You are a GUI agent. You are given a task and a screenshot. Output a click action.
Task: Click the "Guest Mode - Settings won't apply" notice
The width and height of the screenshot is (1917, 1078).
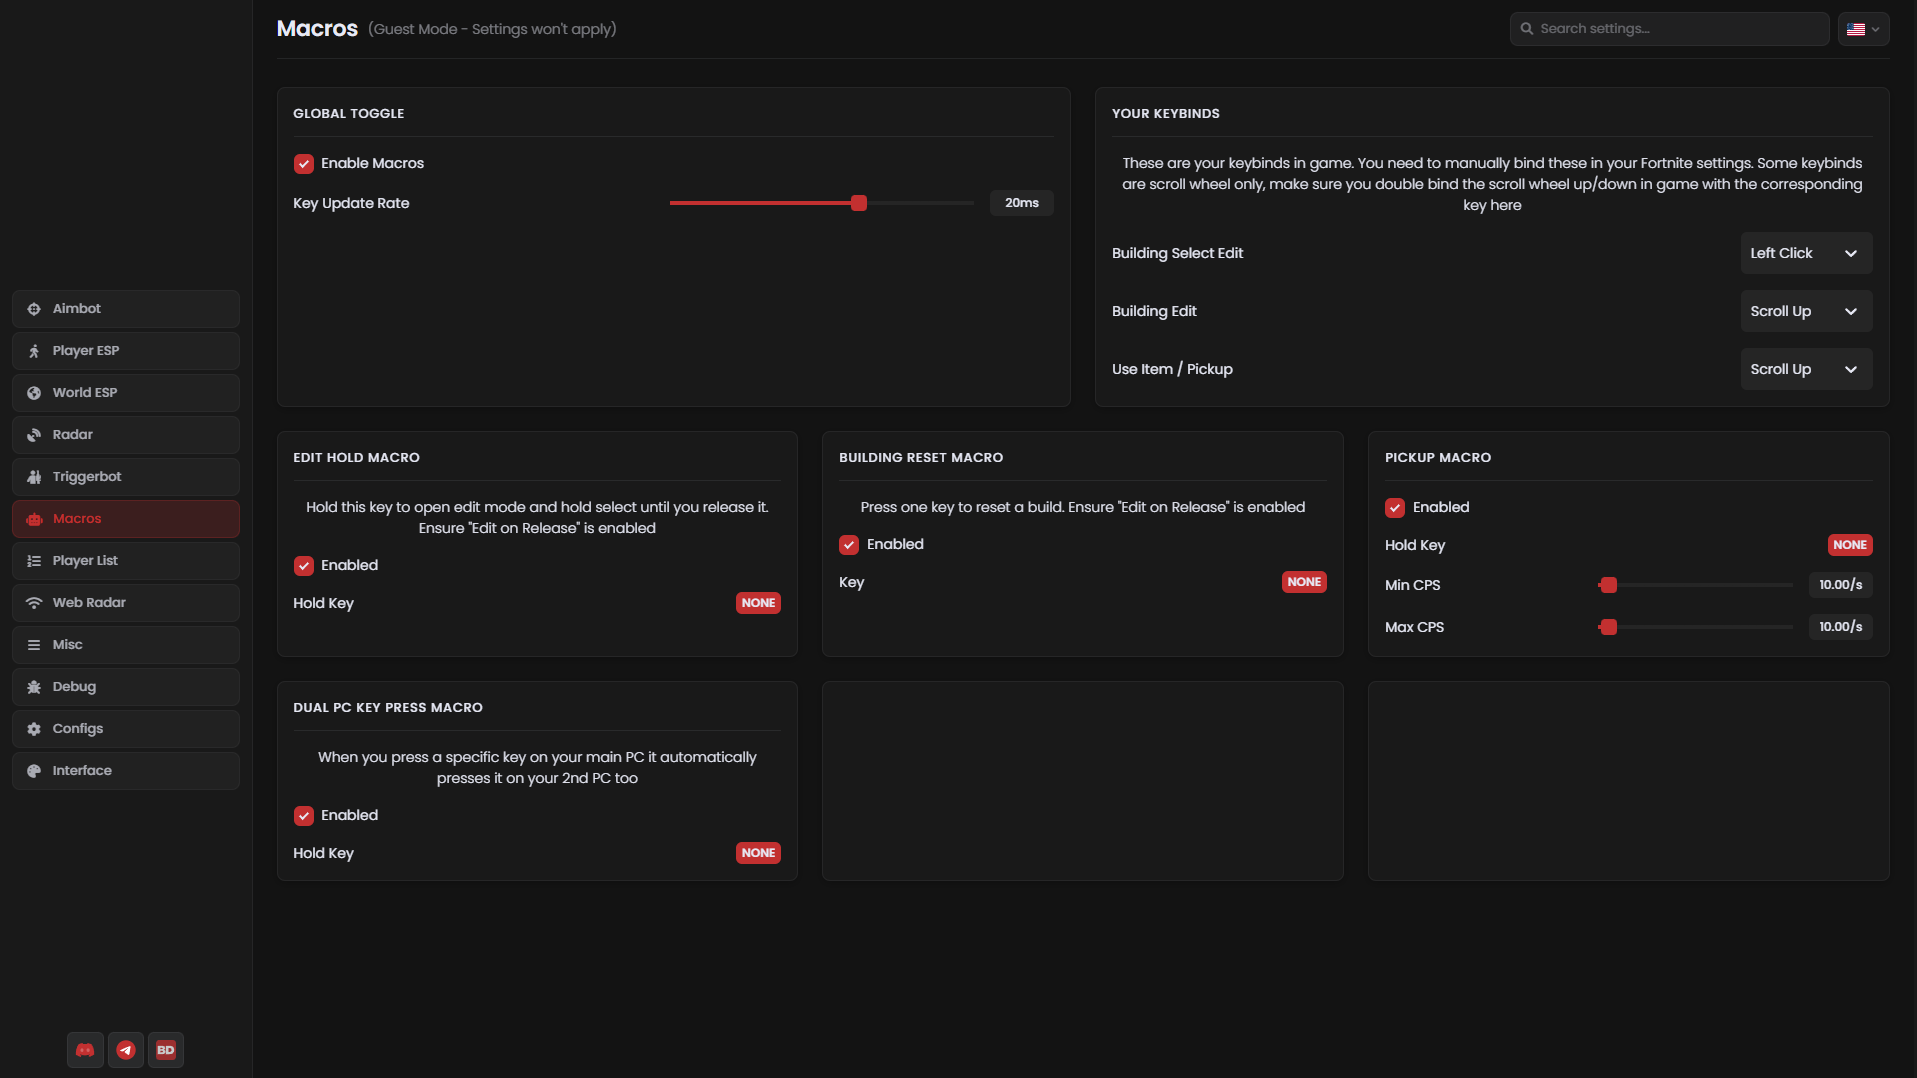point(492,30)
